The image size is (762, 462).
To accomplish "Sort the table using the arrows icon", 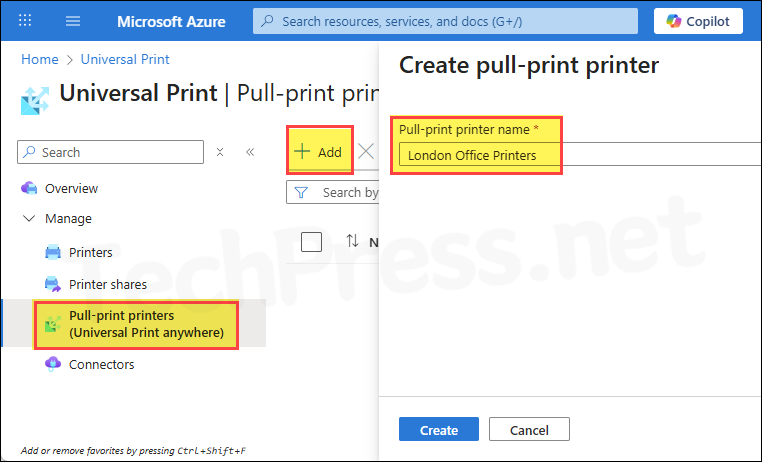I will click(x=352, y=241).
